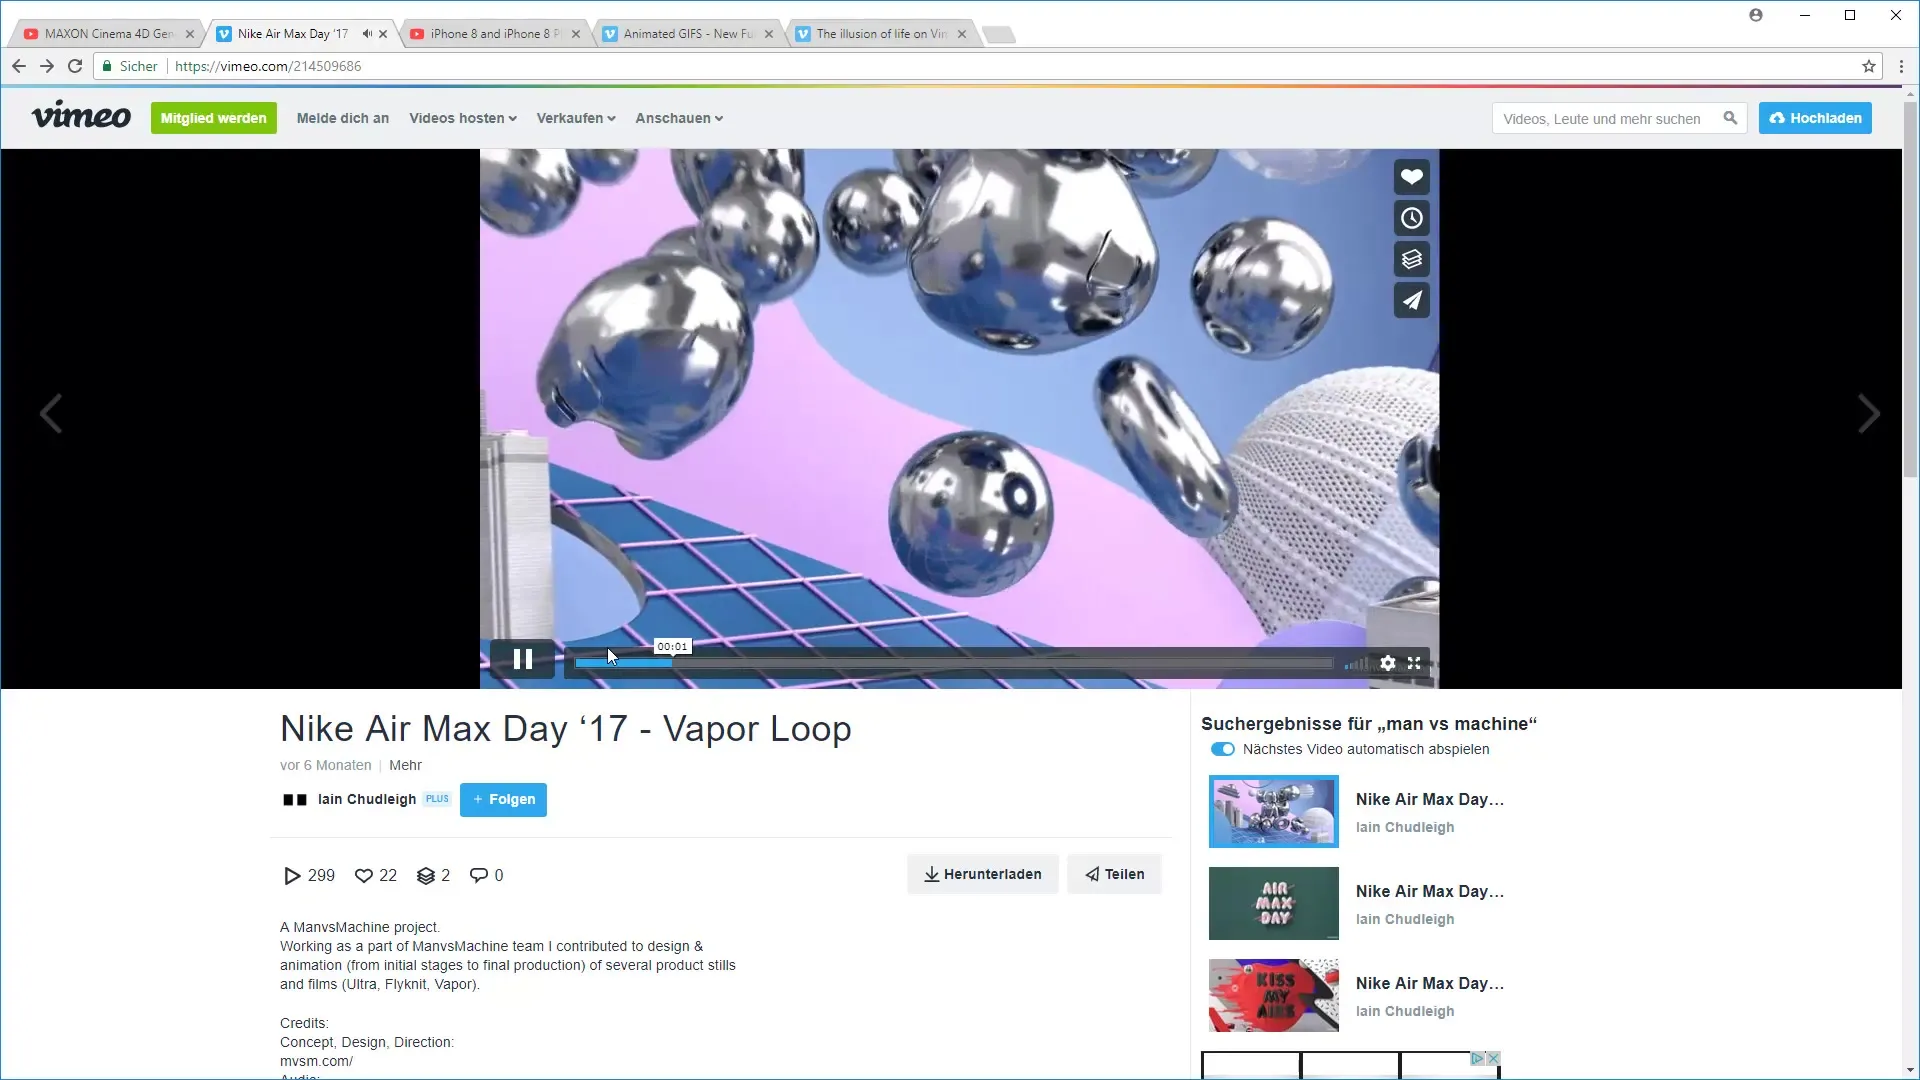Click the video title Nike Air Max Day '17 - Vapor Loop
The image size is (1920, 1080).
pyautogui.click(x=566, y=728)
